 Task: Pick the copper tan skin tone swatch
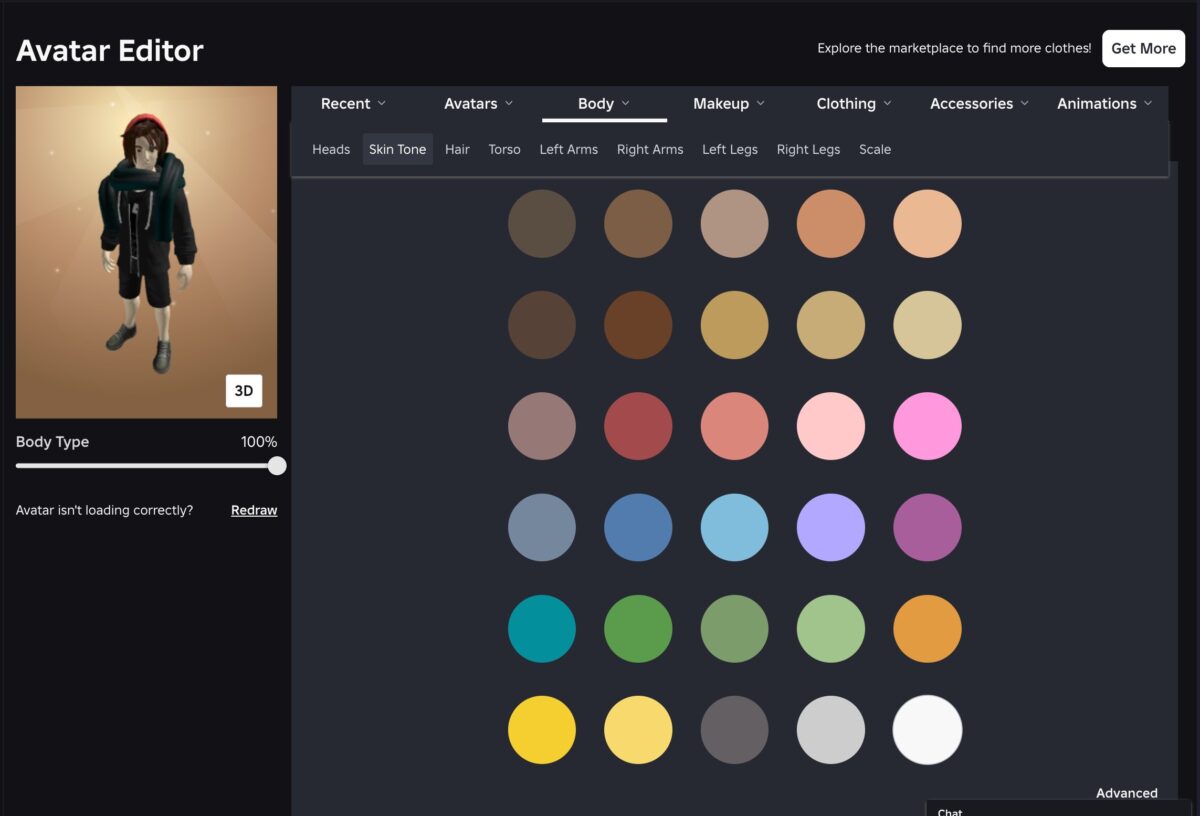[831, 224]
